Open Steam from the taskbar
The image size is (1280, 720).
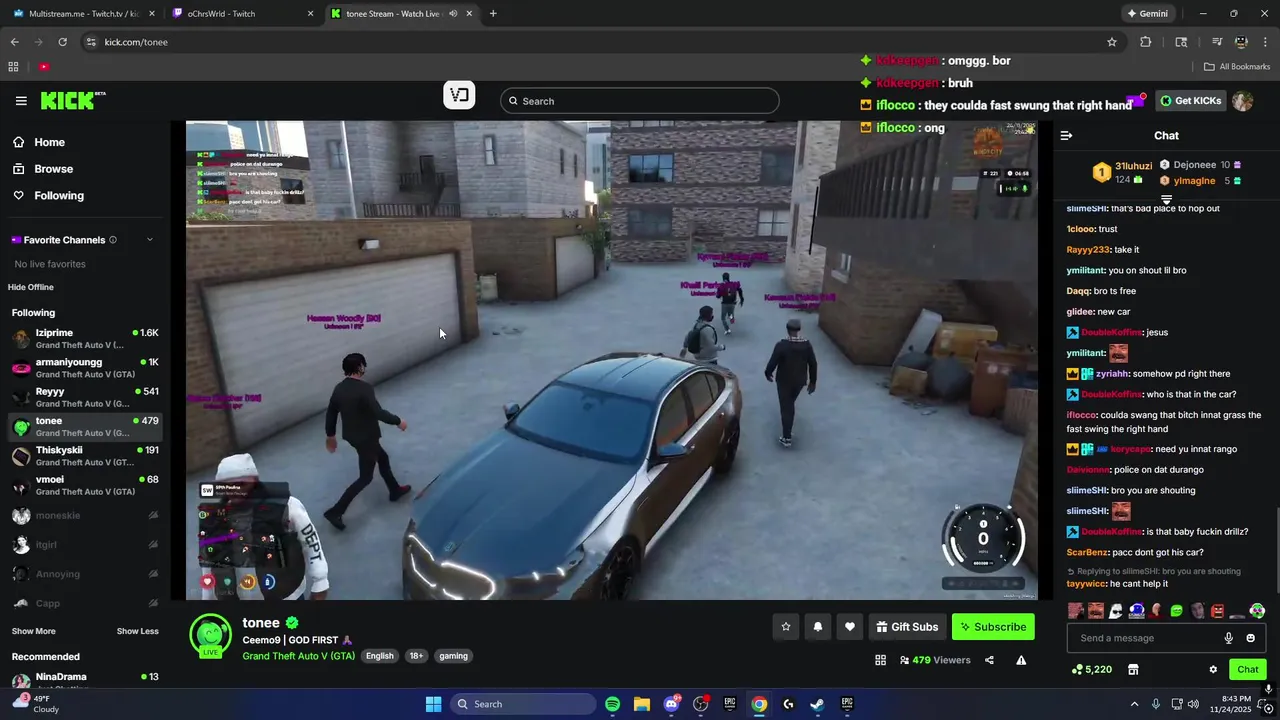817,704
